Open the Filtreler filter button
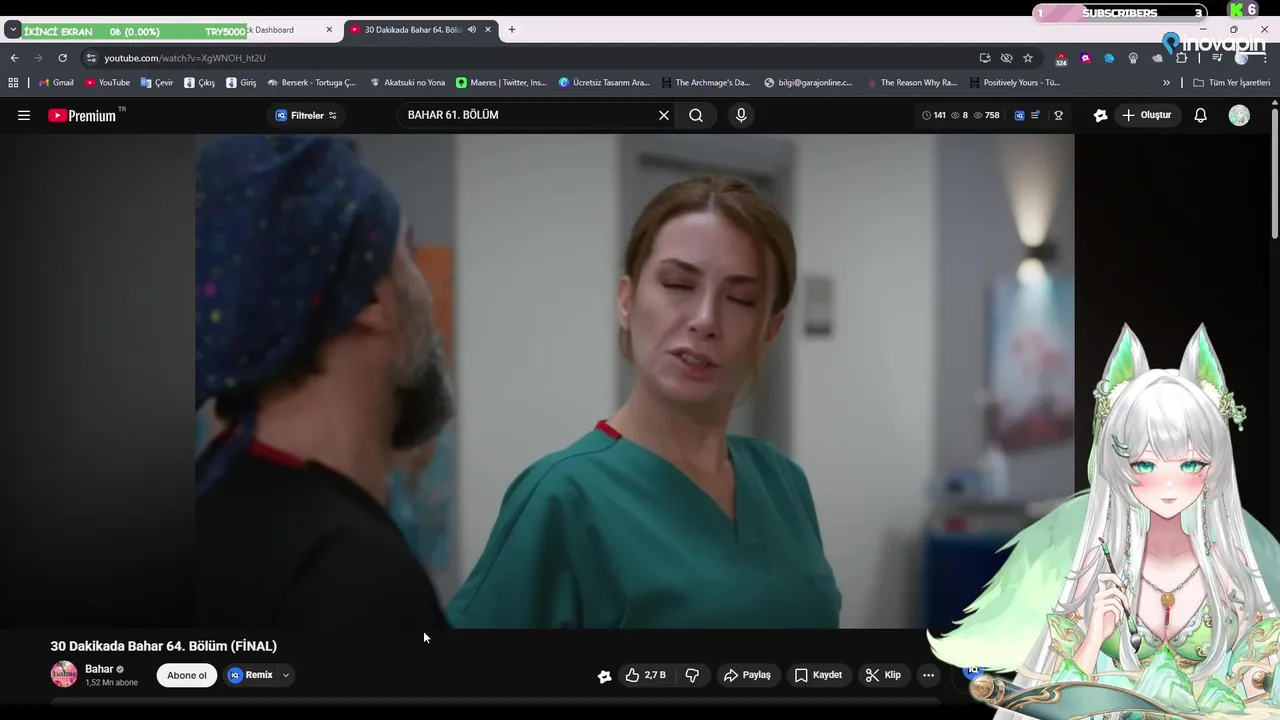The image size is (1280, 720). pyautogui.click(x=306, y=115)
